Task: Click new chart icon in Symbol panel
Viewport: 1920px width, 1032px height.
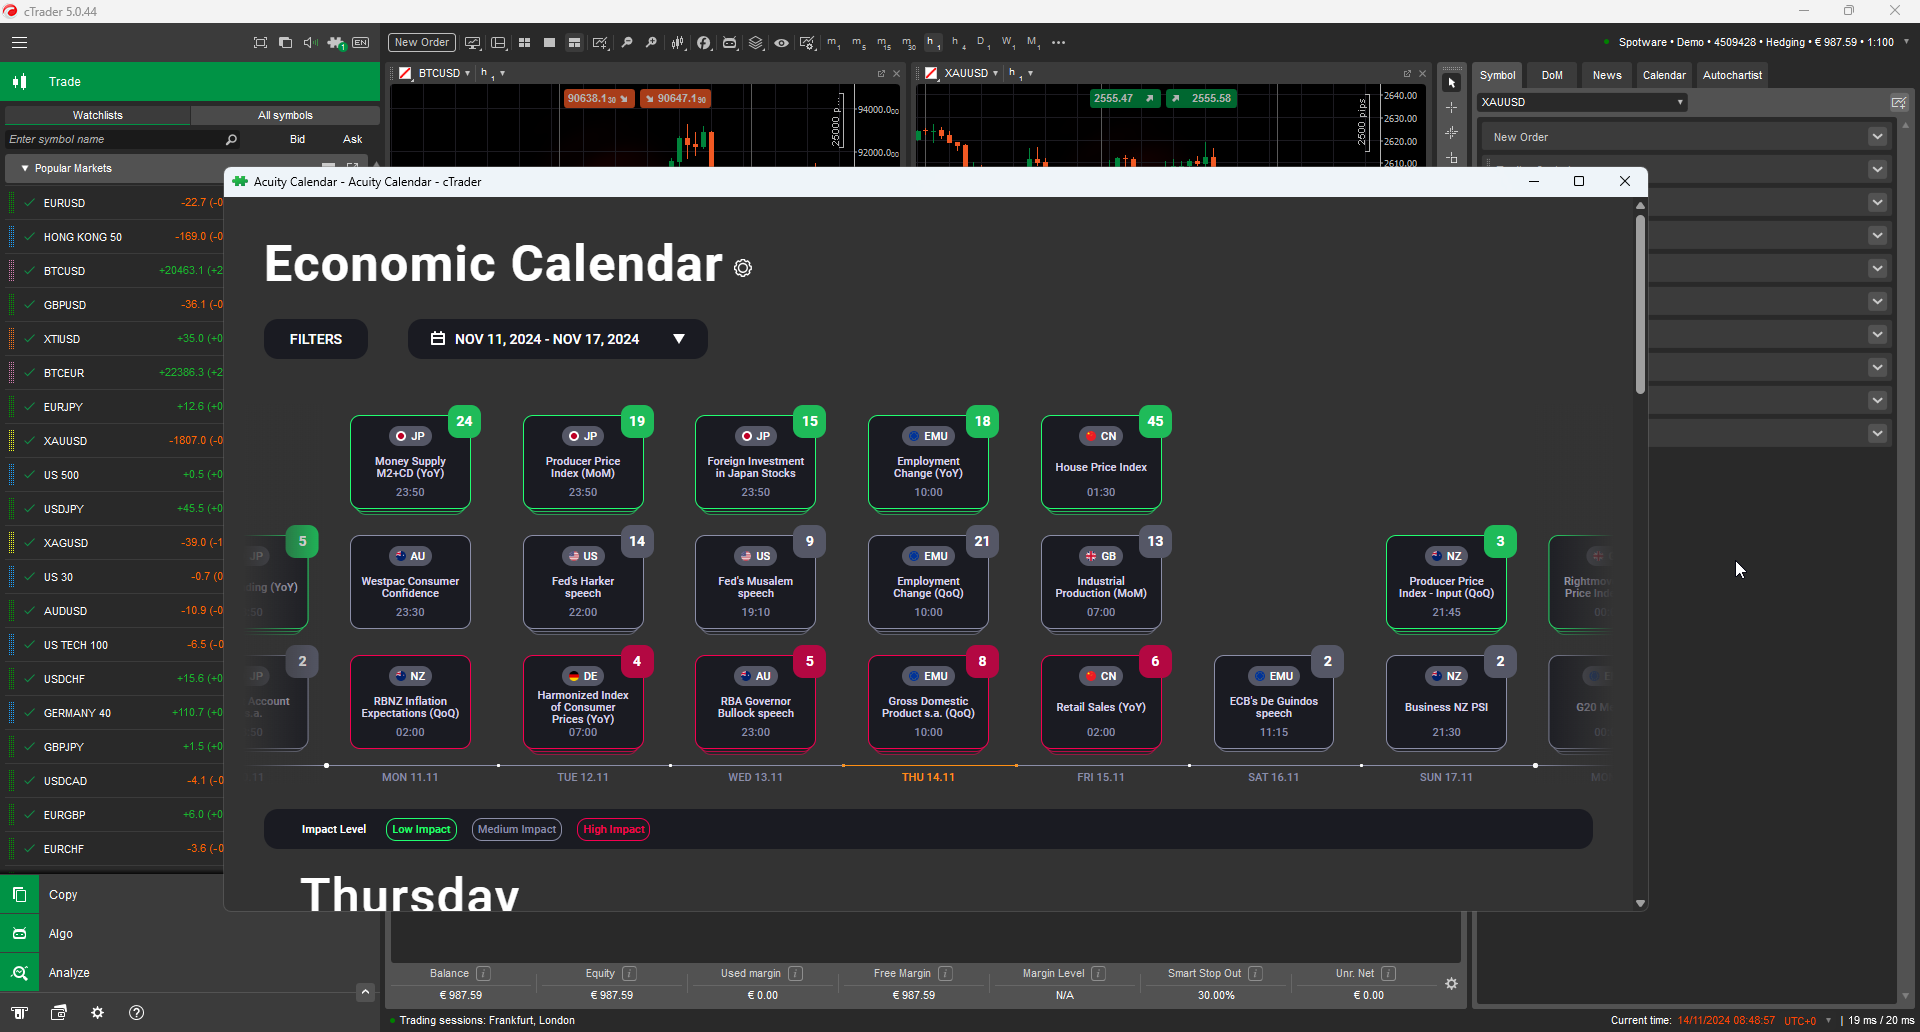Action: pyautogui.click(x=1898, y=102)
